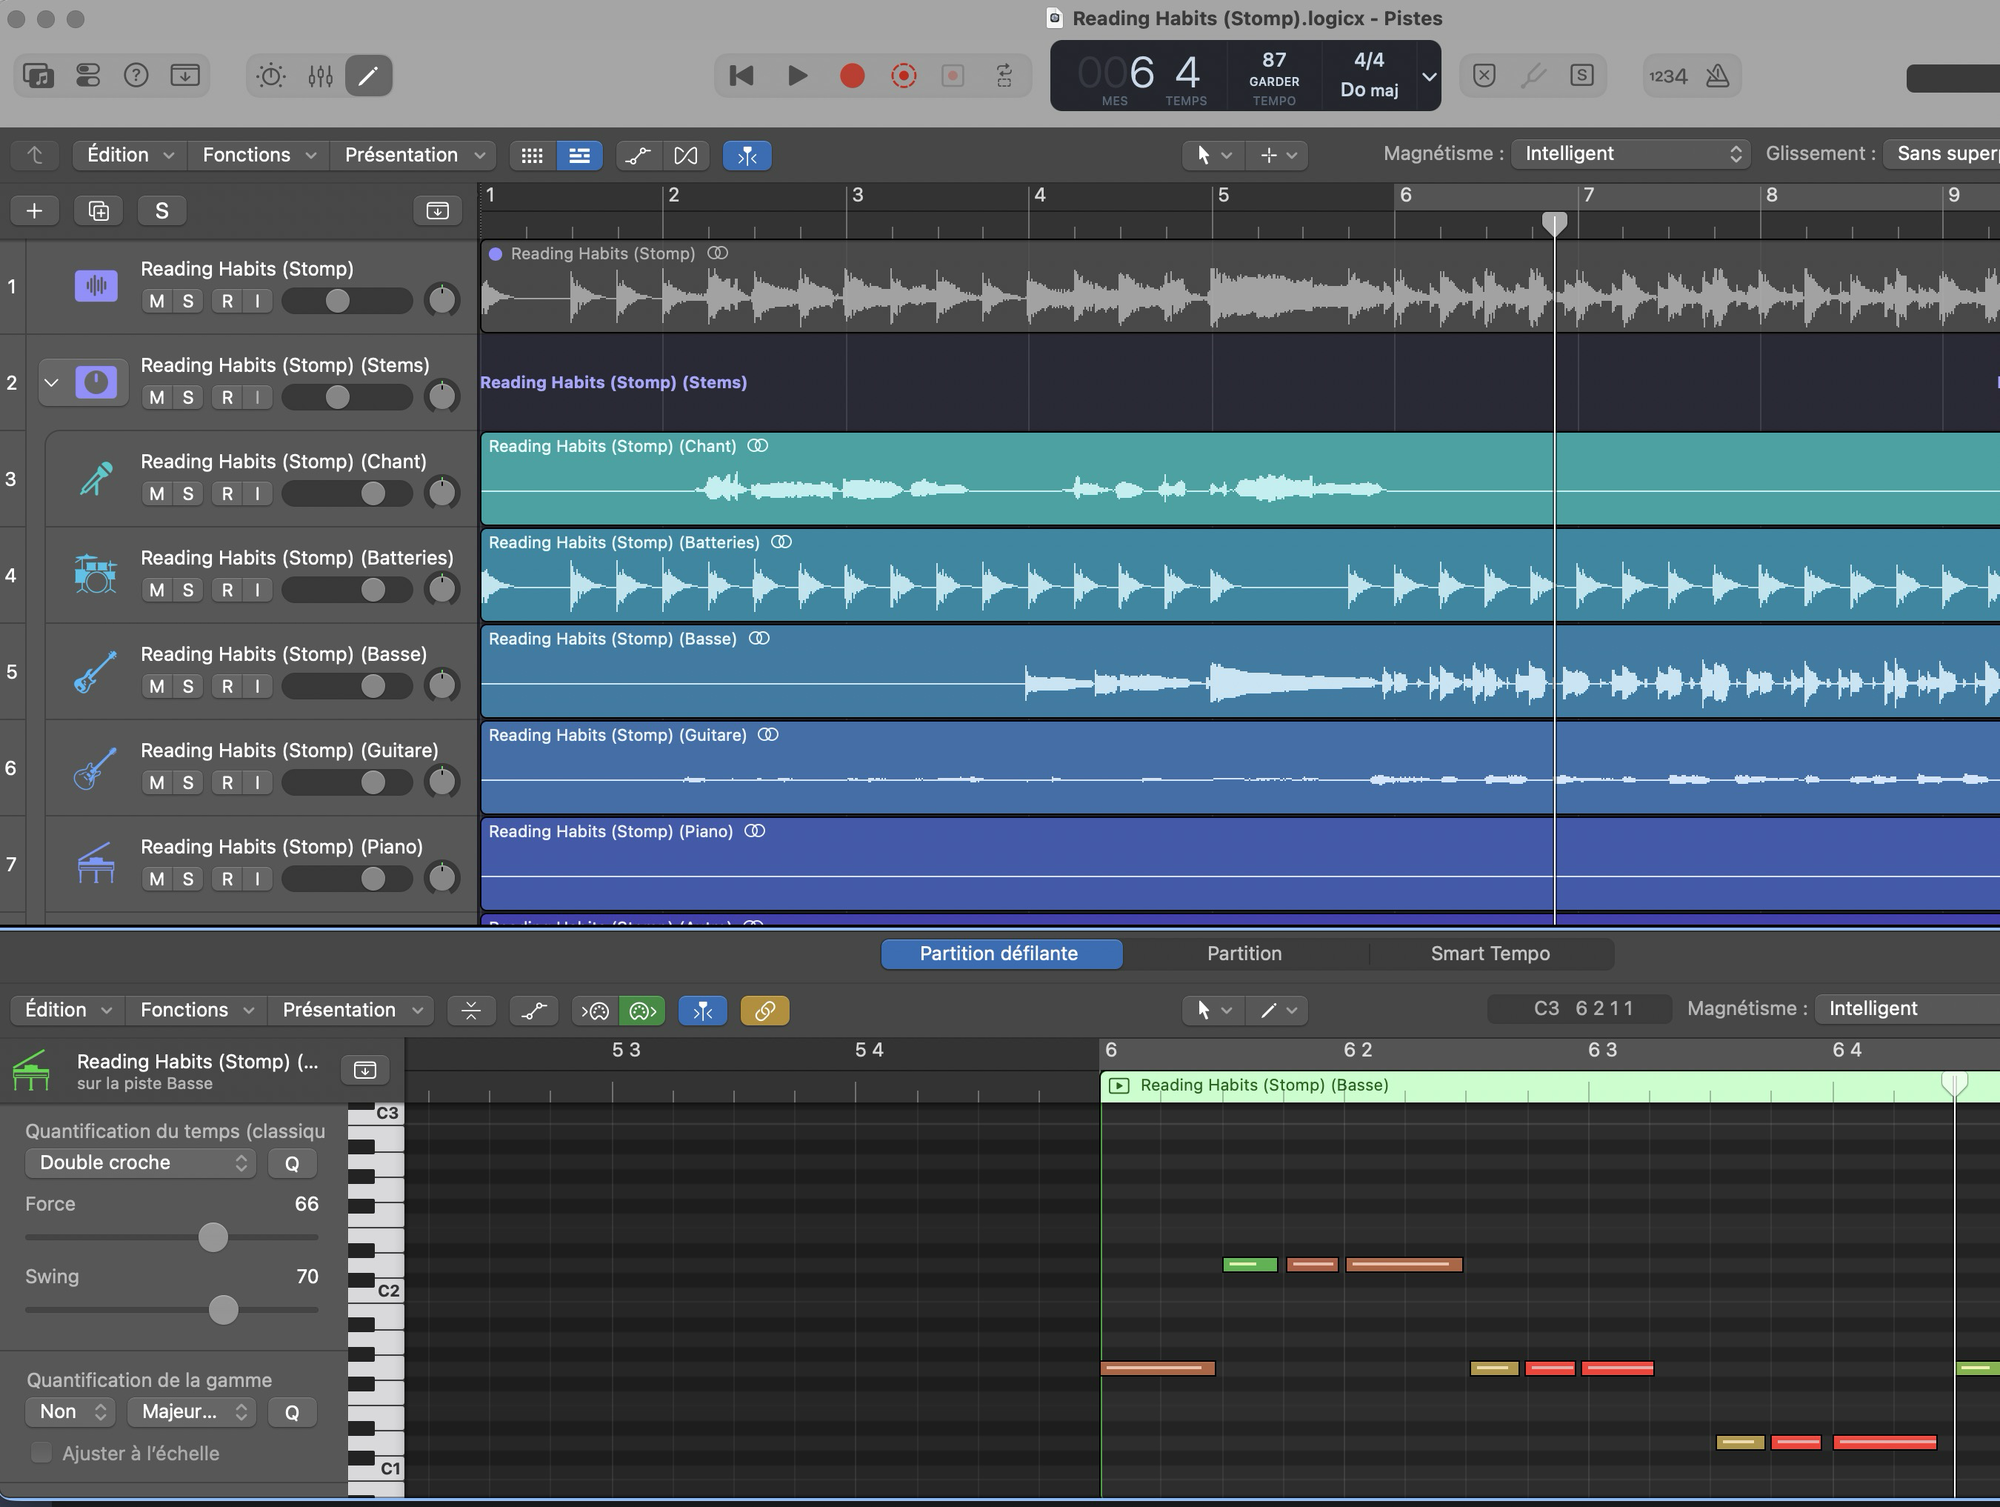Viewport: 2000px width, 1507px height.
Task: Open the Non scale root dropdown
Action: 70,1412
